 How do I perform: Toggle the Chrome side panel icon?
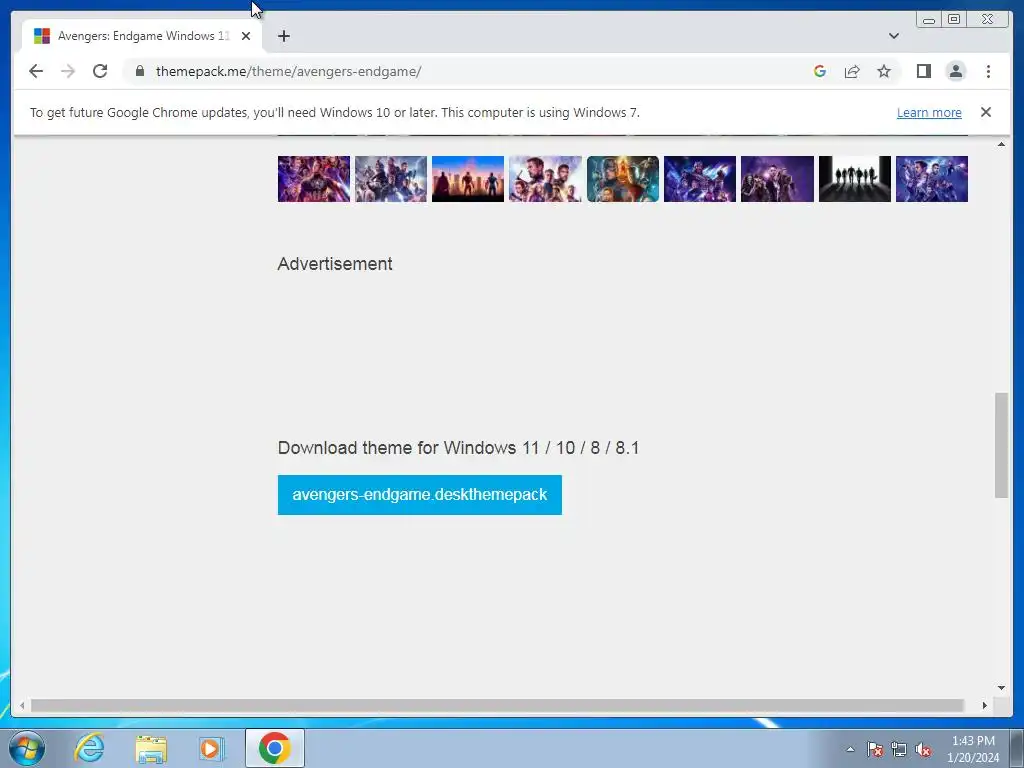click(923, 71)
